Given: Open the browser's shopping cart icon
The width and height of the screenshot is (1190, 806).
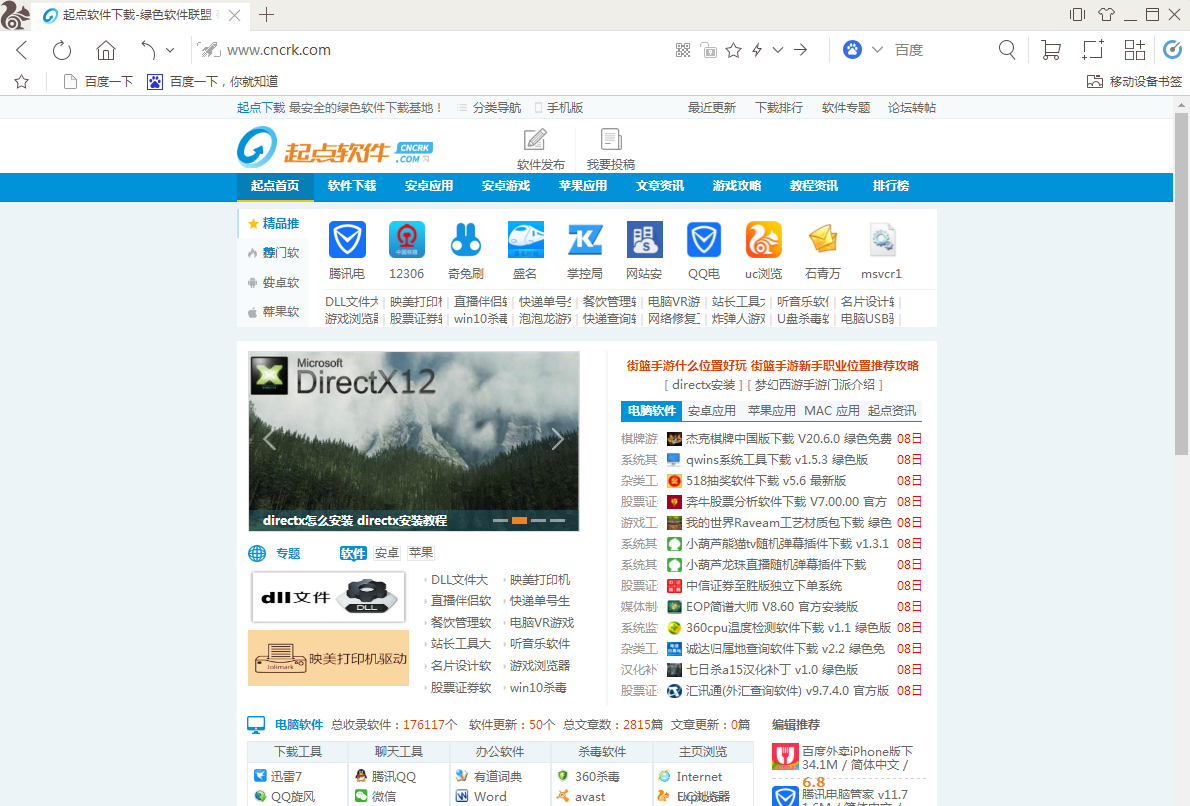Looking at the screenshot, I should [x=1049, y=49].
